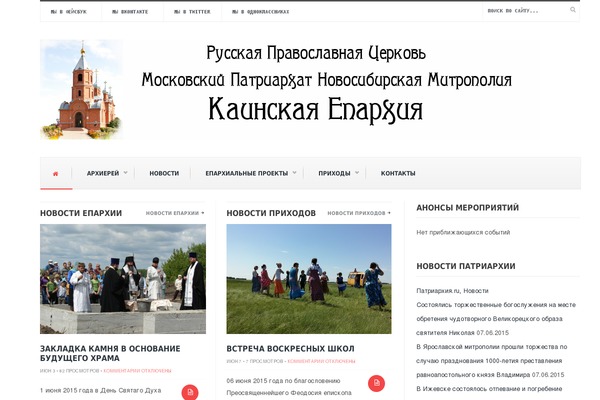Click the Анонсы мероприятий heading

click(x=468, y=208)
